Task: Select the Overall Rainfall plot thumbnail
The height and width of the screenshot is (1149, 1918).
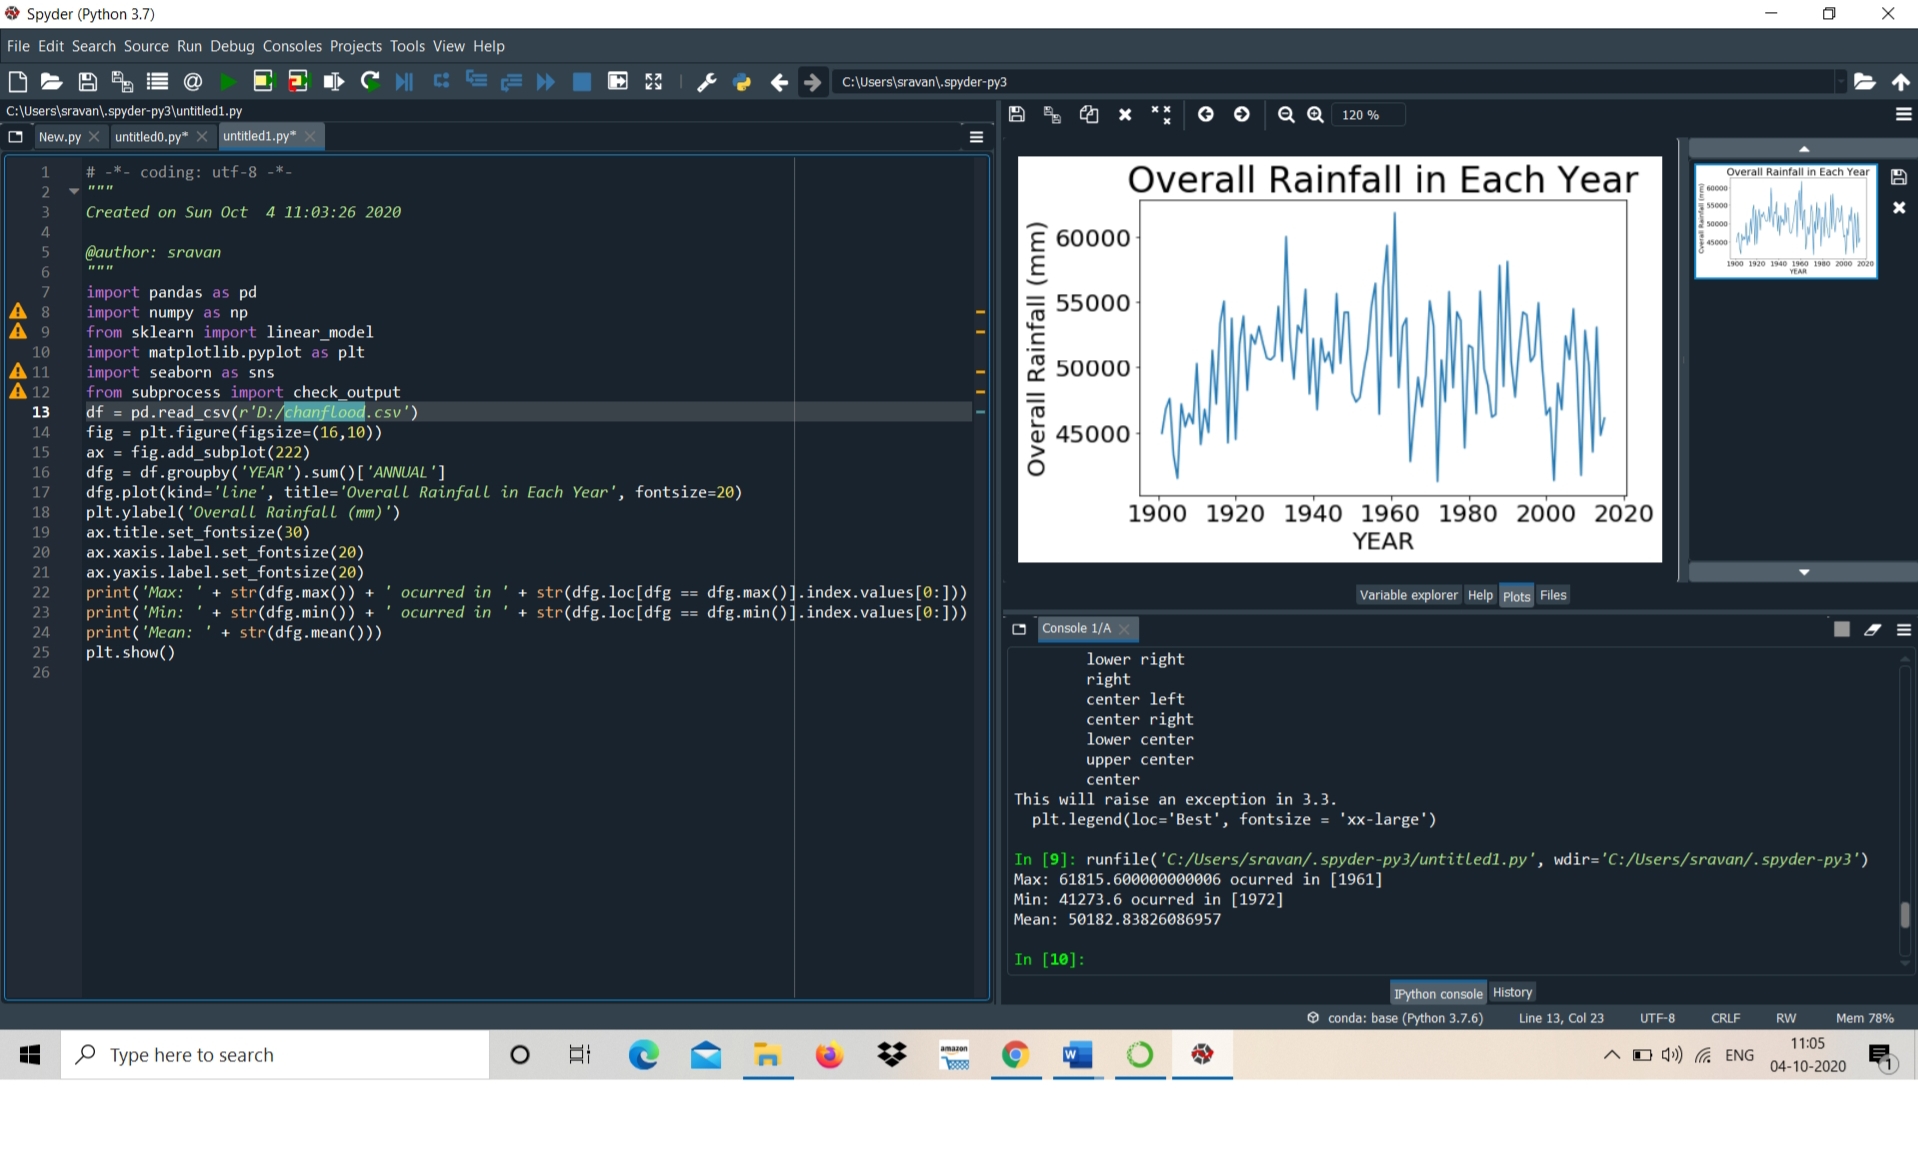Action: pyautogui.click(x=1786, y=221)
